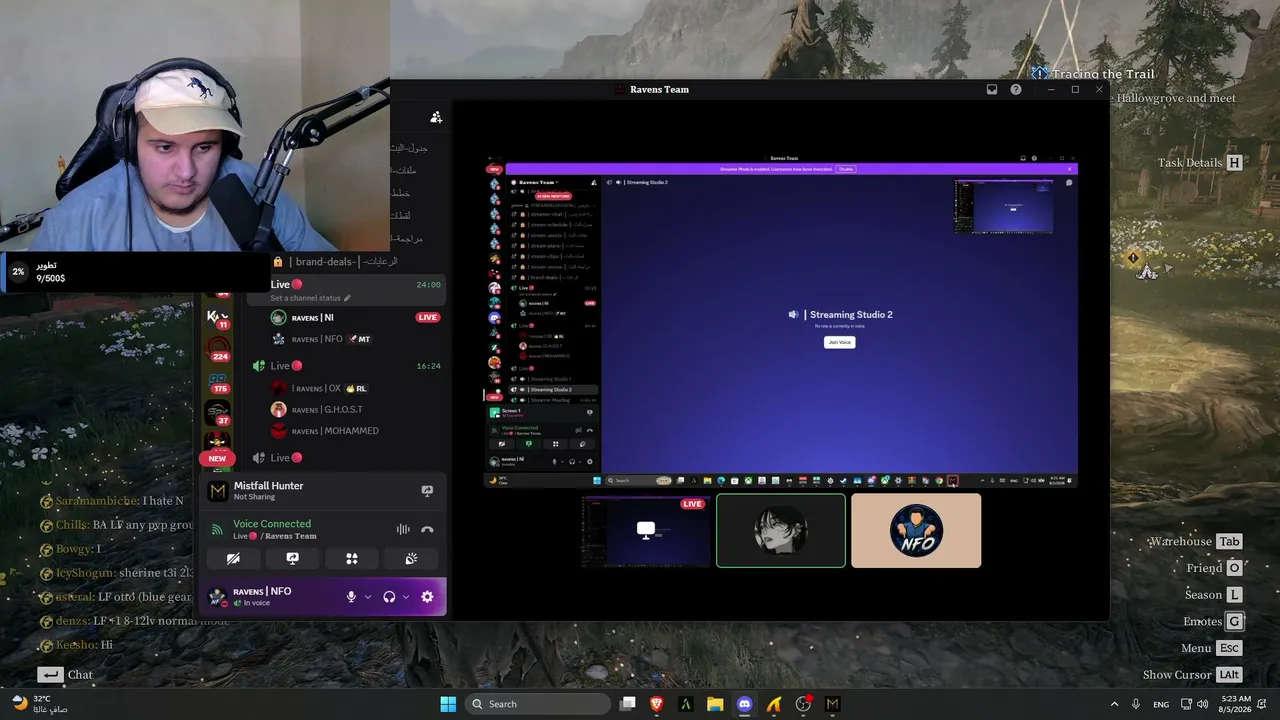Toggle camera in voice panel
This screenshot has width=1280, height=720.
pyautogui.click(x=233, y=559)
